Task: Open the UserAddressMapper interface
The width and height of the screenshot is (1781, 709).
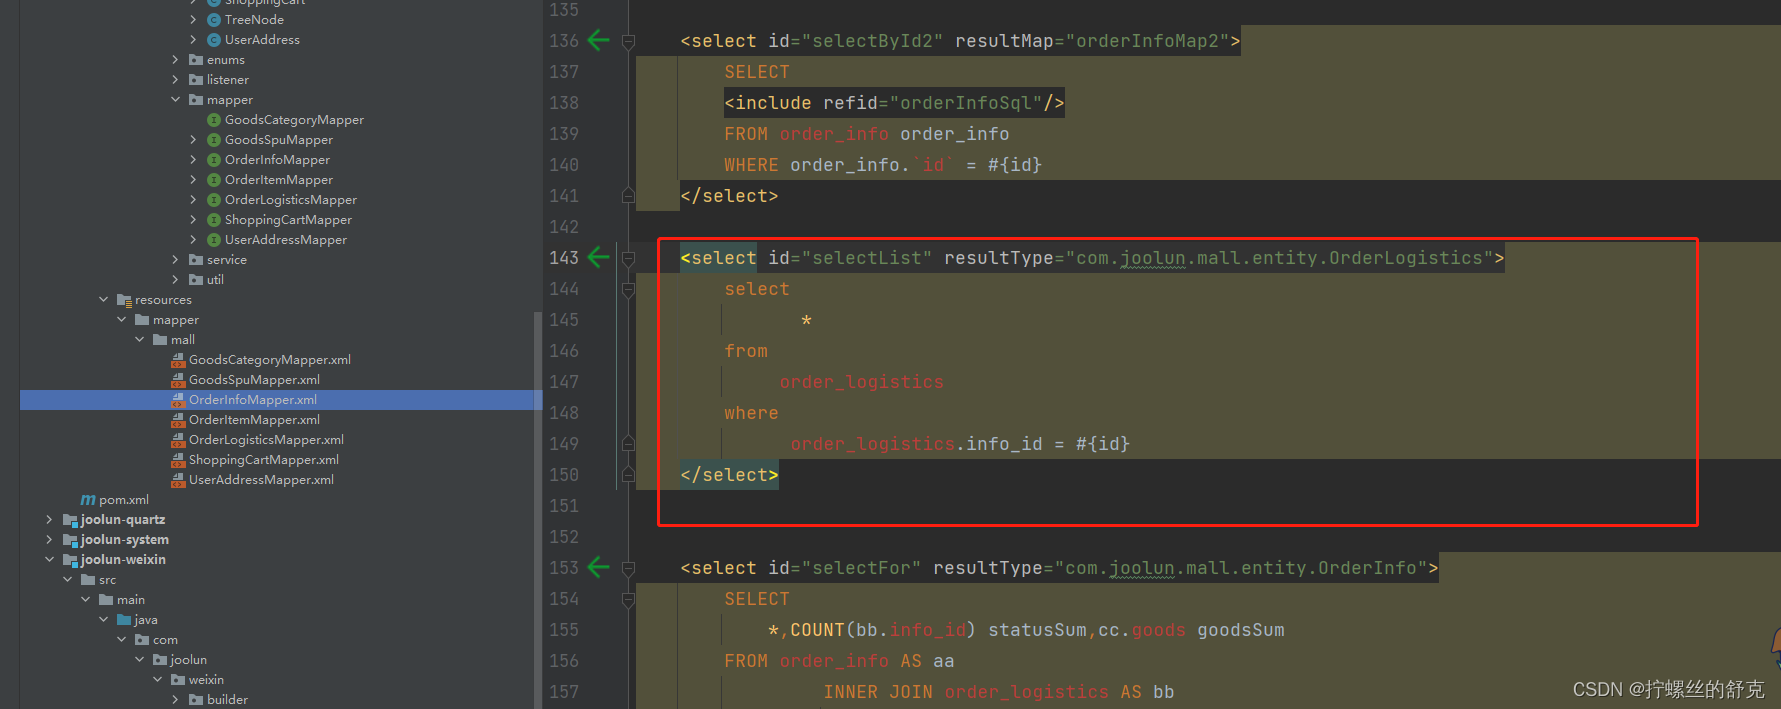Action: 286,239
